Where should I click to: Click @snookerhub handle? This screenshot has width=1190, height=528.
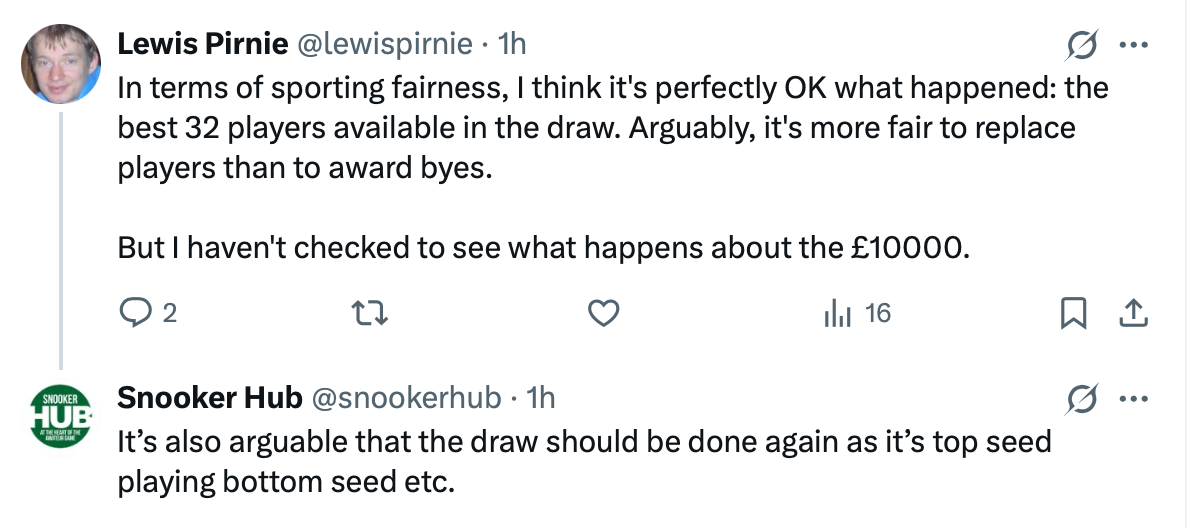[407, 397]
